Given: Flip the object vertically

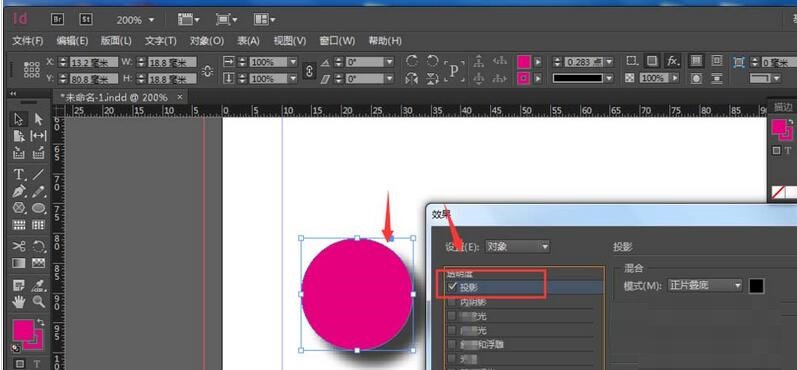Looking at the screenshot, I should click(x=432, y=79).
